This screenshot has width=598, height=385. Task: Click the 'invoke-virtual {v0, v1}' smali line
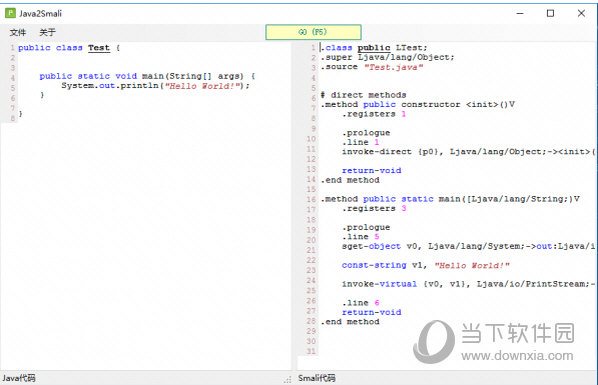tap(468, 284)
